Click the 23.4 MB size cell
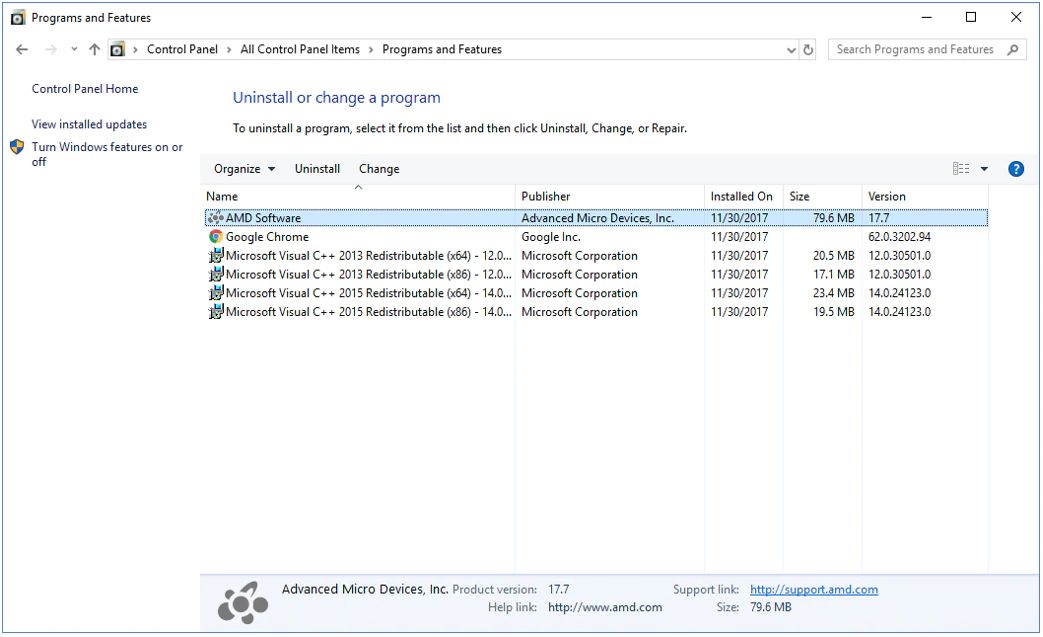 coord(833,293)
